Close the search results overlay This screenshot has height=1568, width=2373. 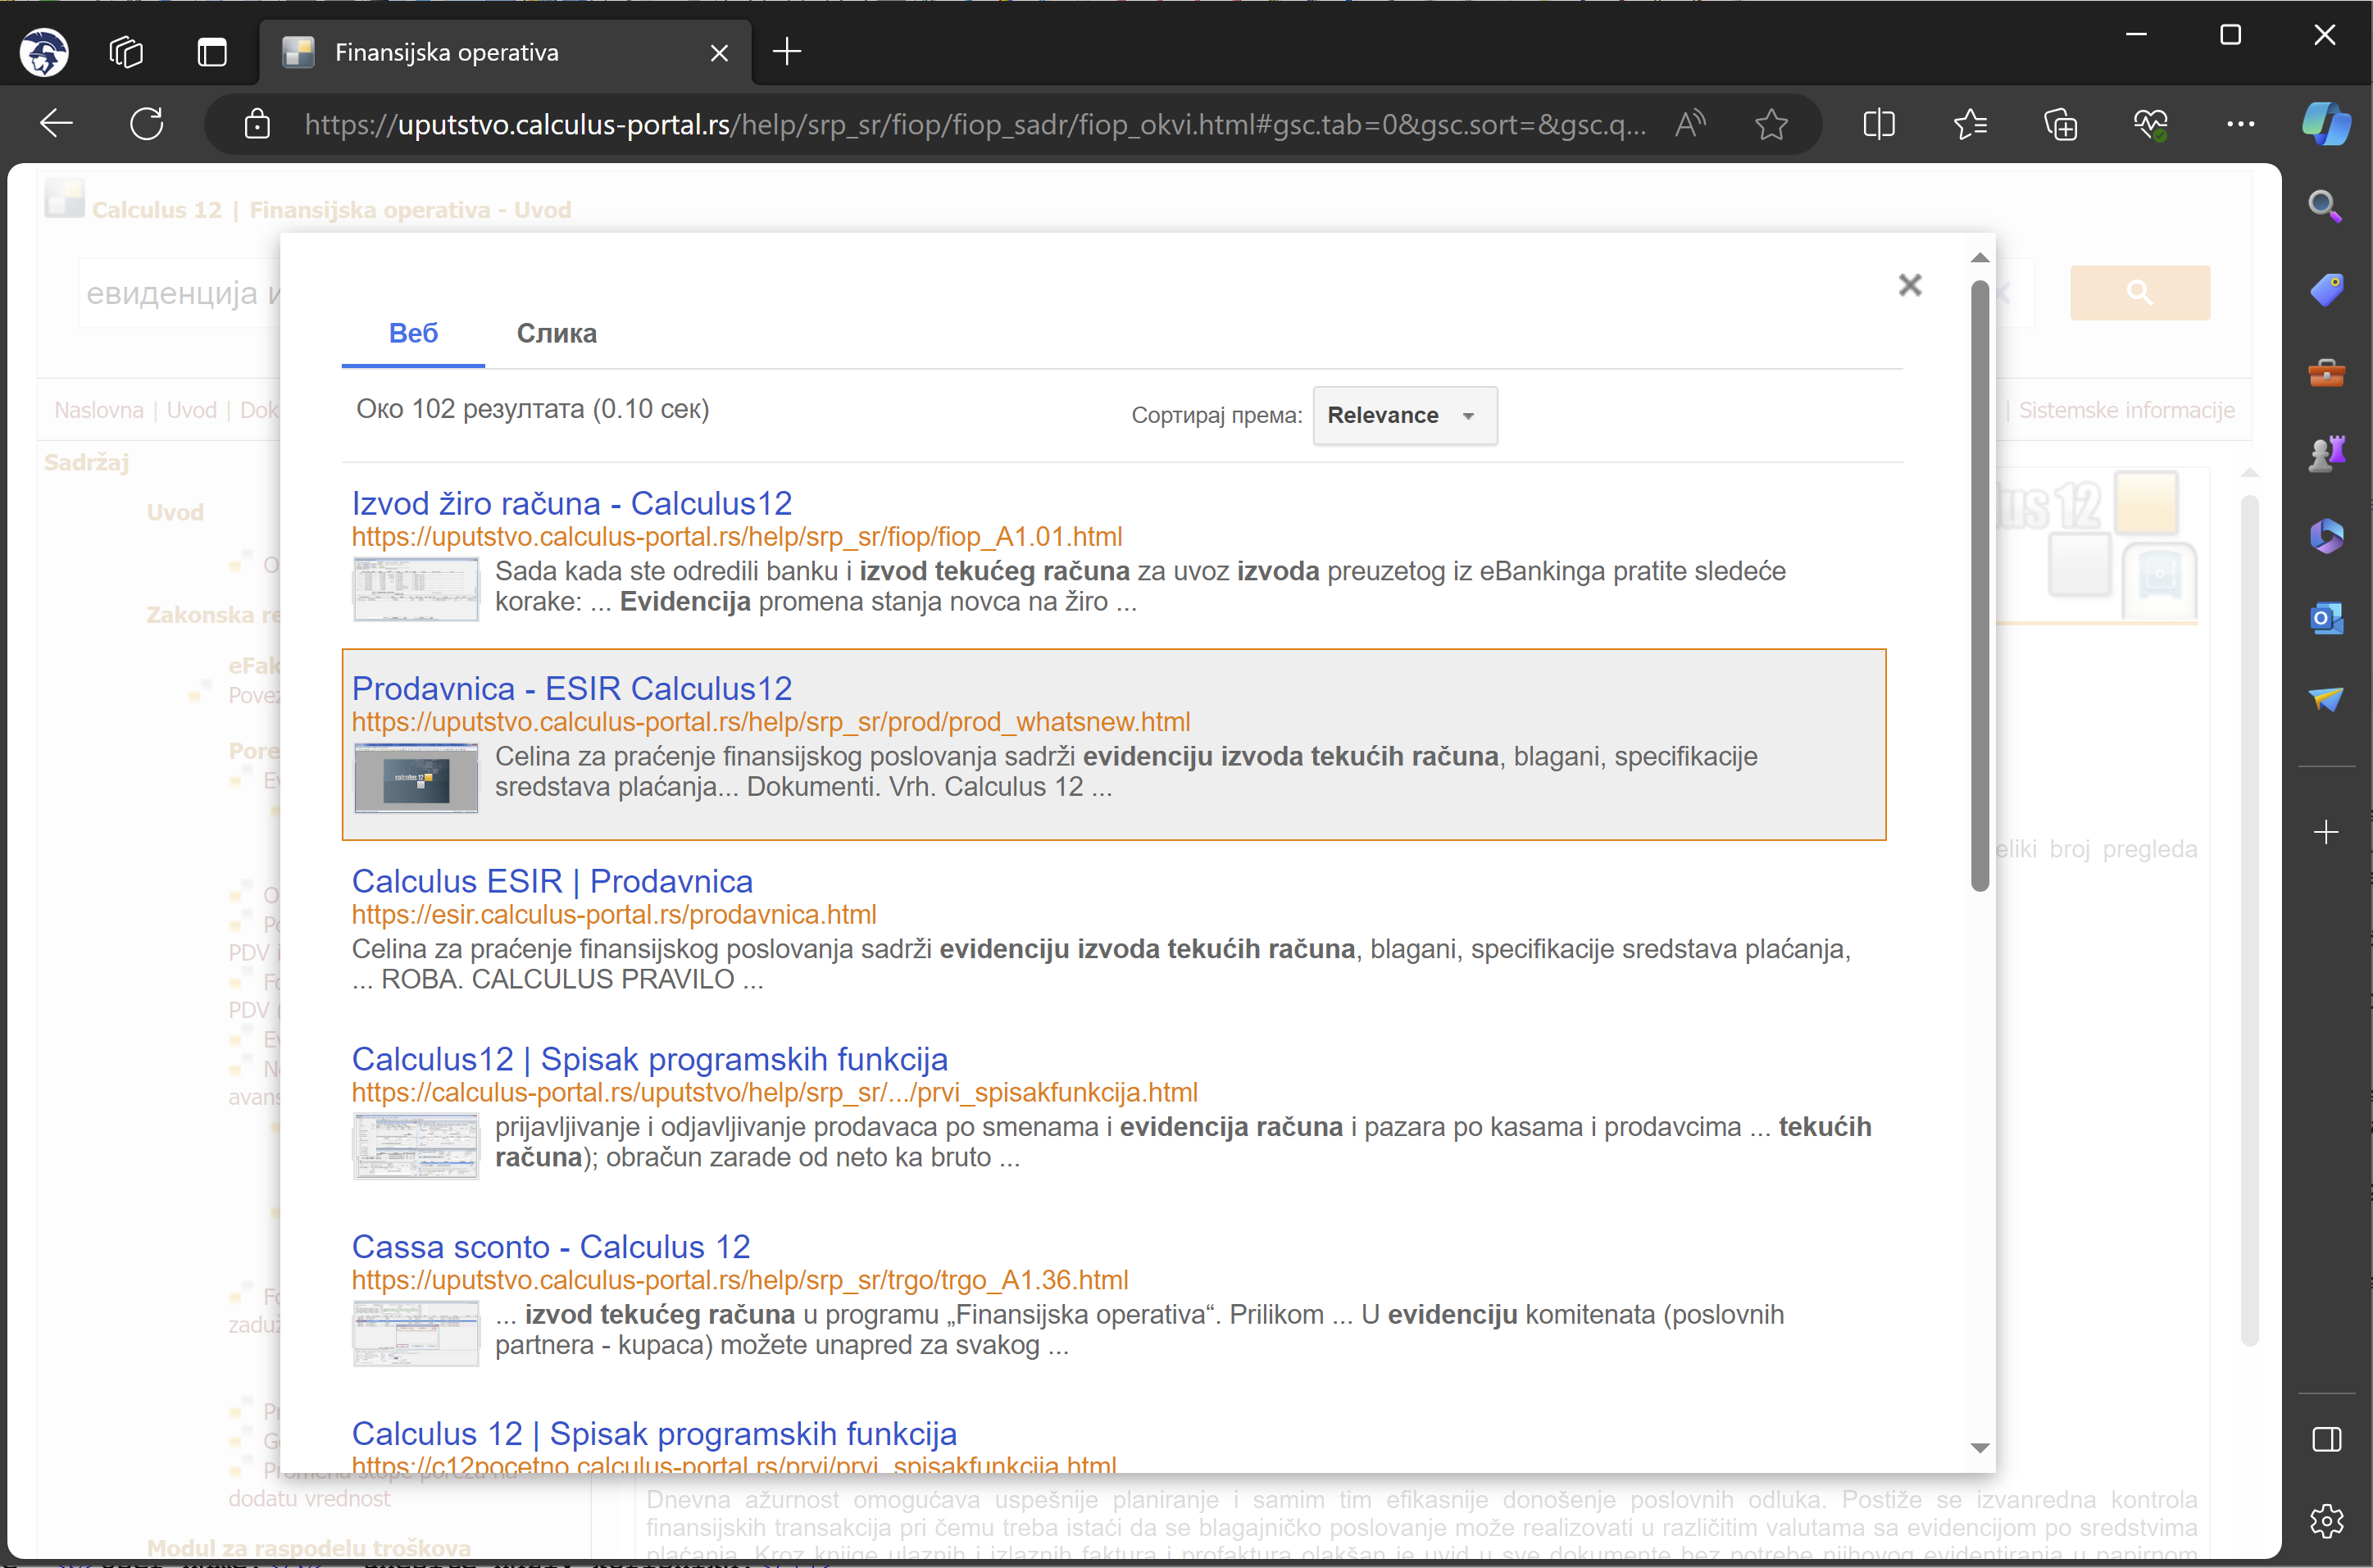click(1909, 286)
